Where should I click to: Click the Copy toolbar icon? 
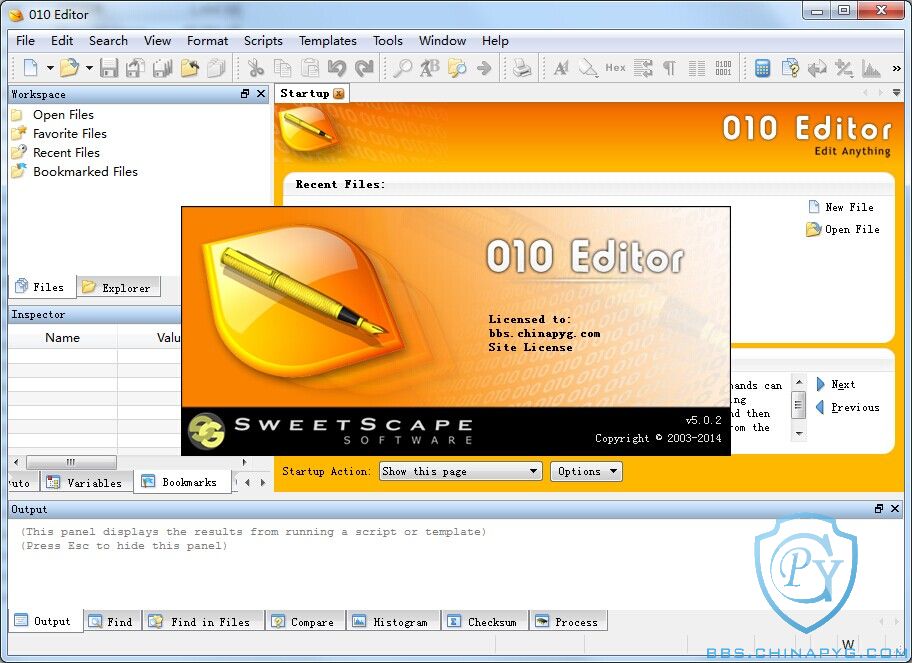click(283, 68)
